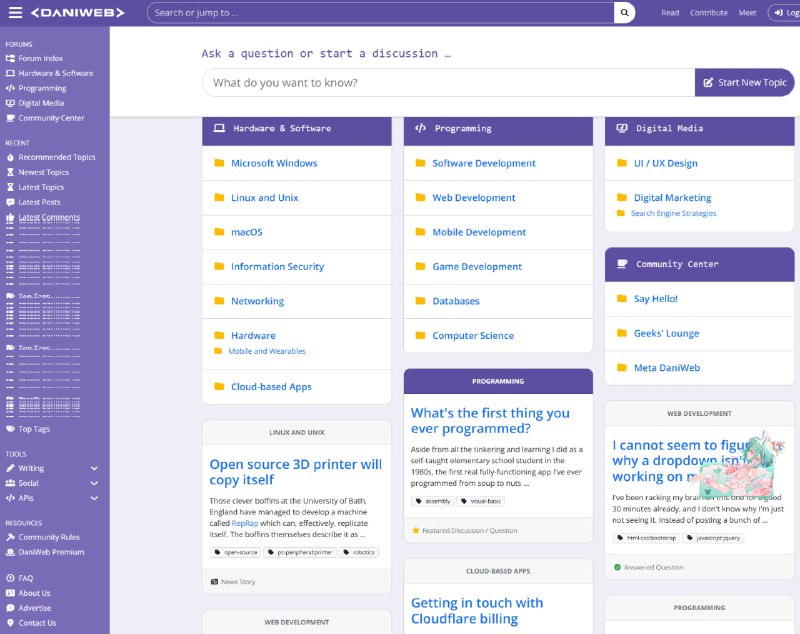Click the Community Center coffee cup icon
Image resolution: width=800 pixels, height=634 pixels.
tap(622, 264)
